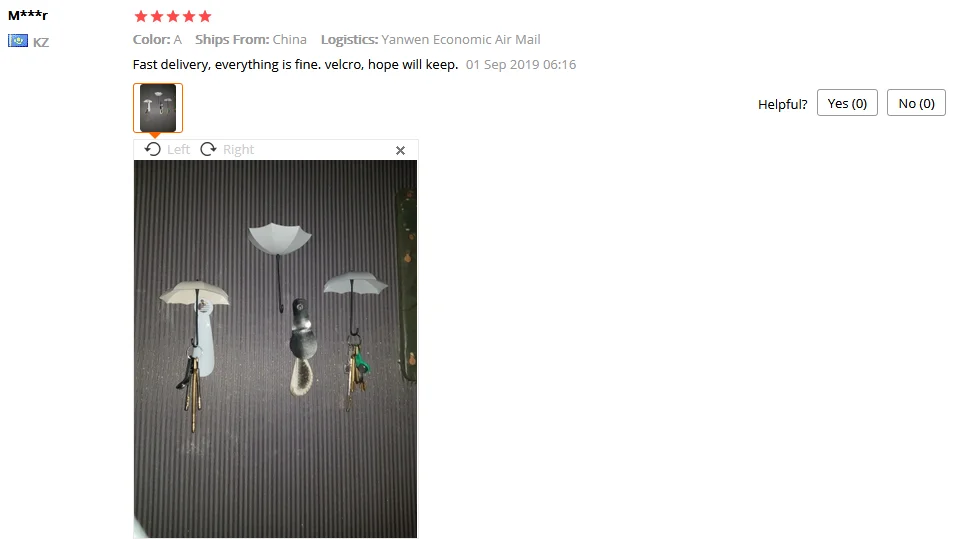Click reviewer name M***r
This screenshot has height=539, width=953.
click(x=28, y=15)
